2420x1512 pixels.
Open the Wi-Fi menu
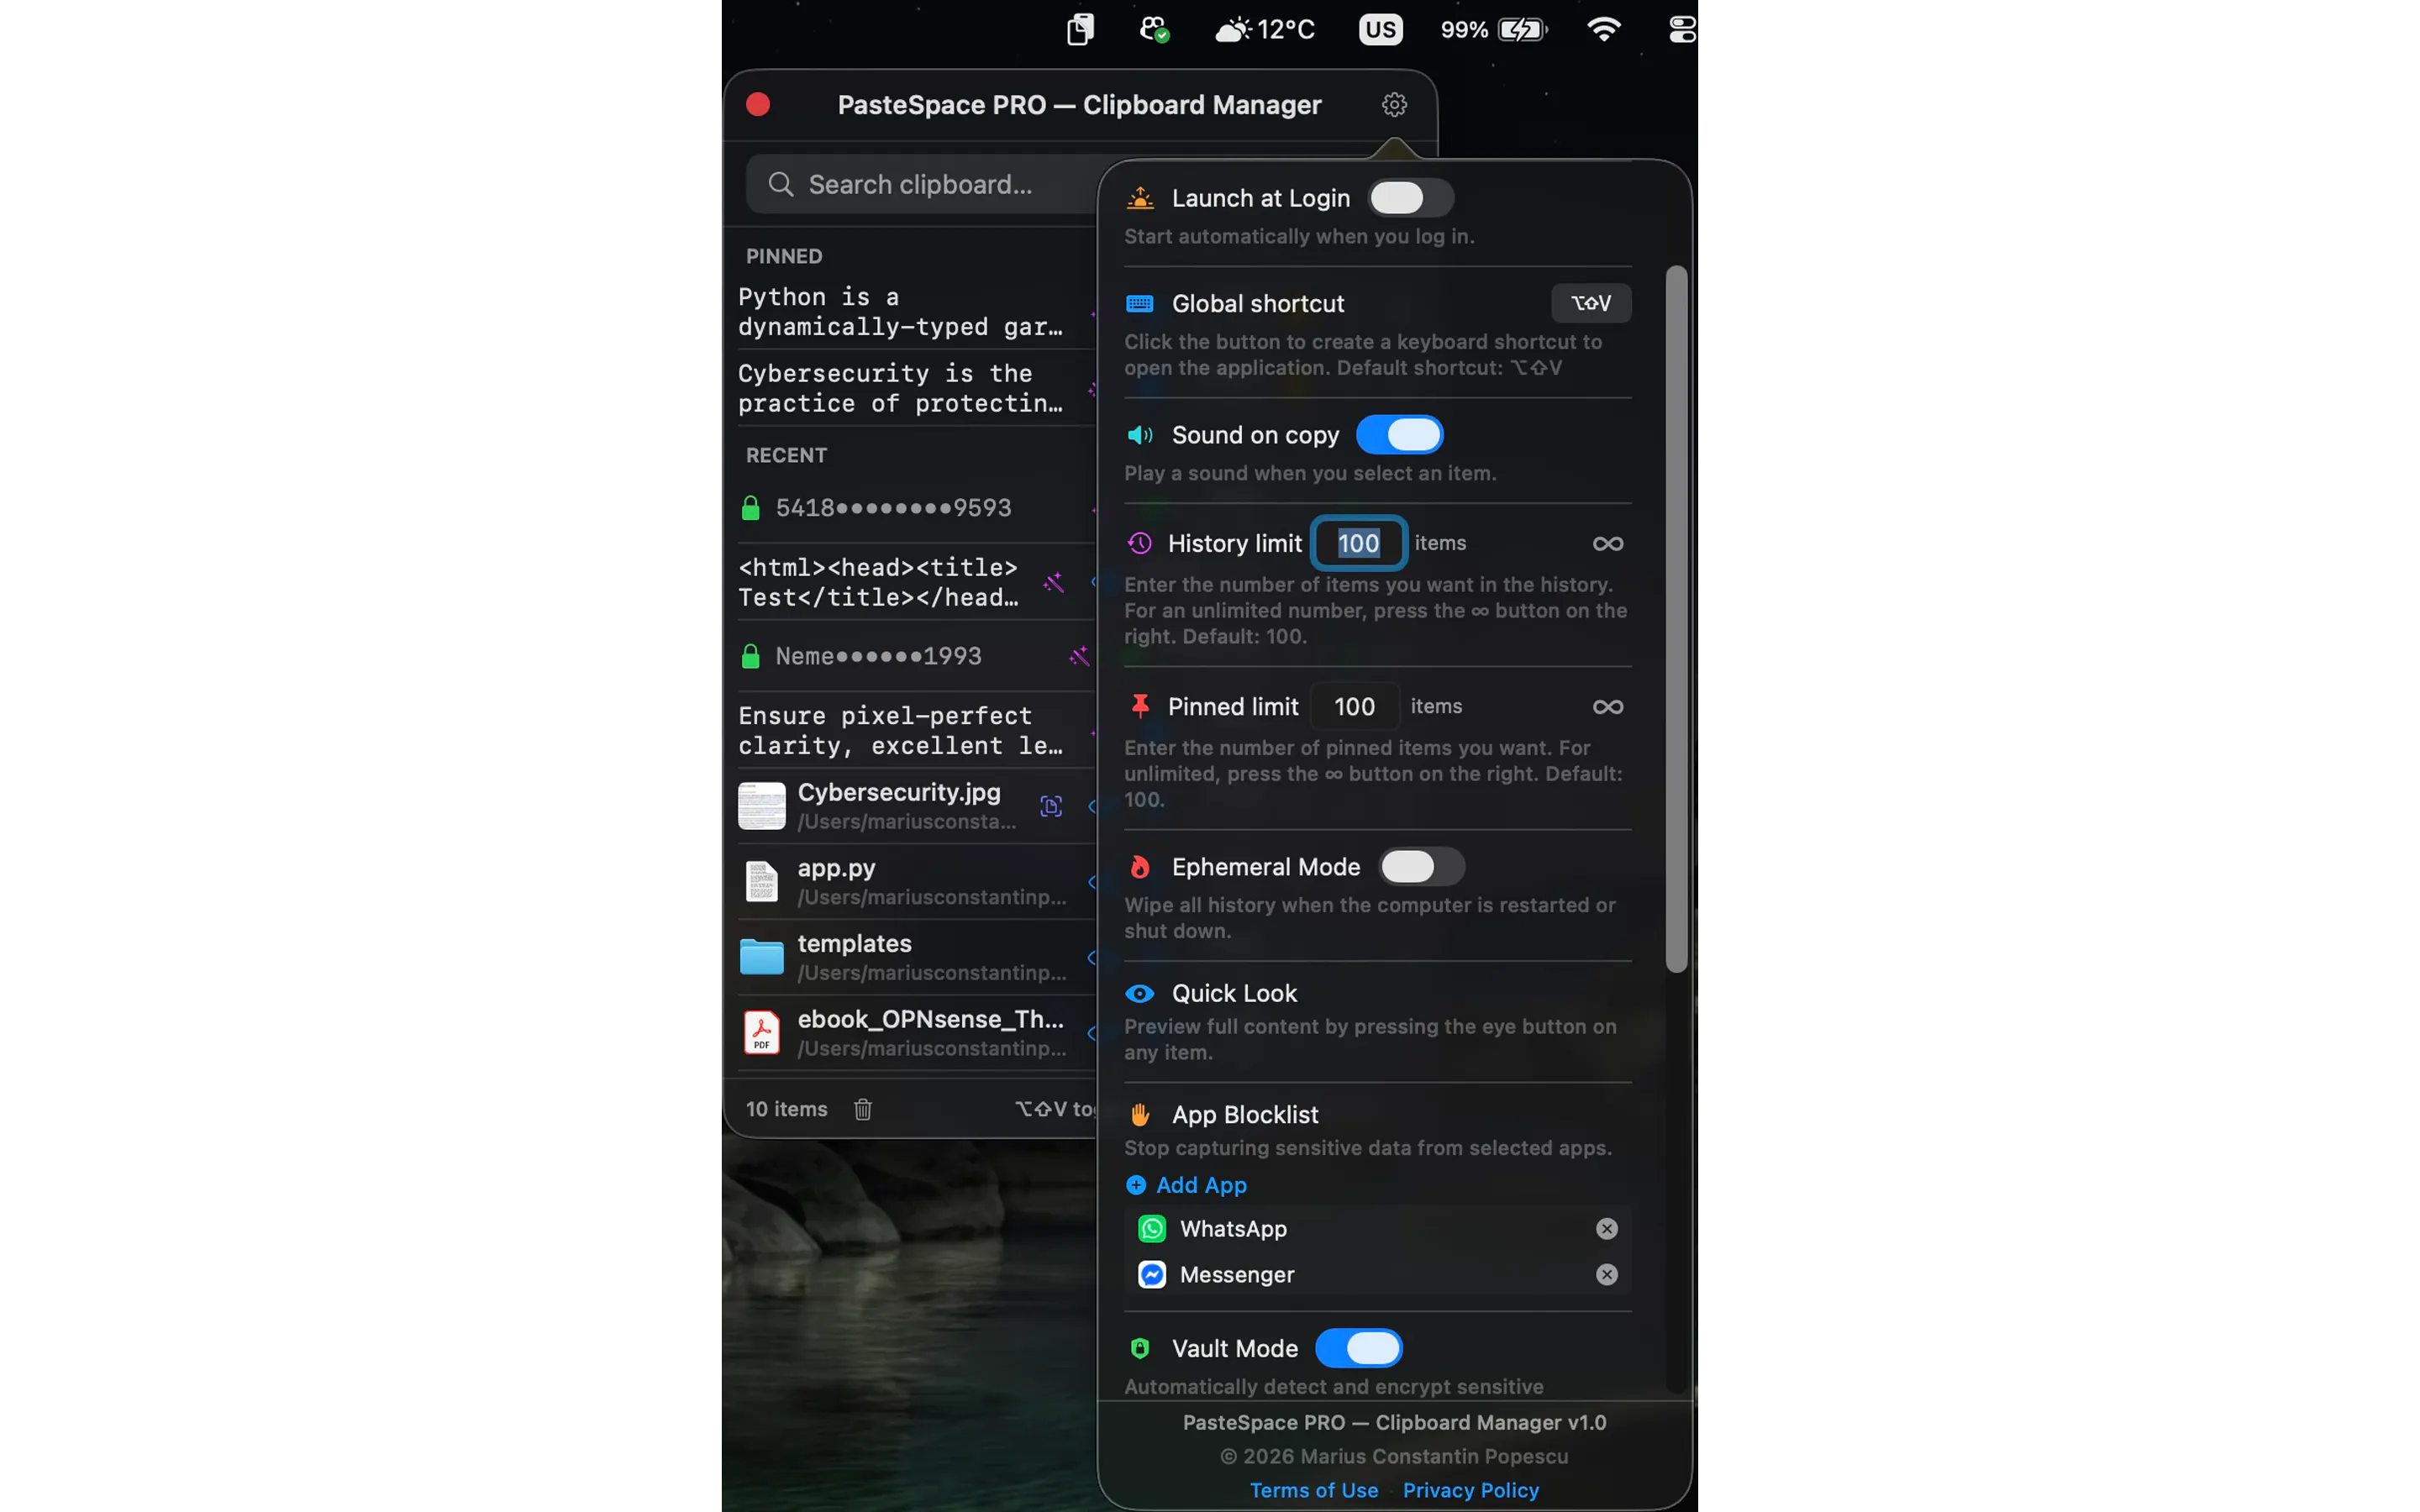pyautogui.click(x=1604, y=29)
